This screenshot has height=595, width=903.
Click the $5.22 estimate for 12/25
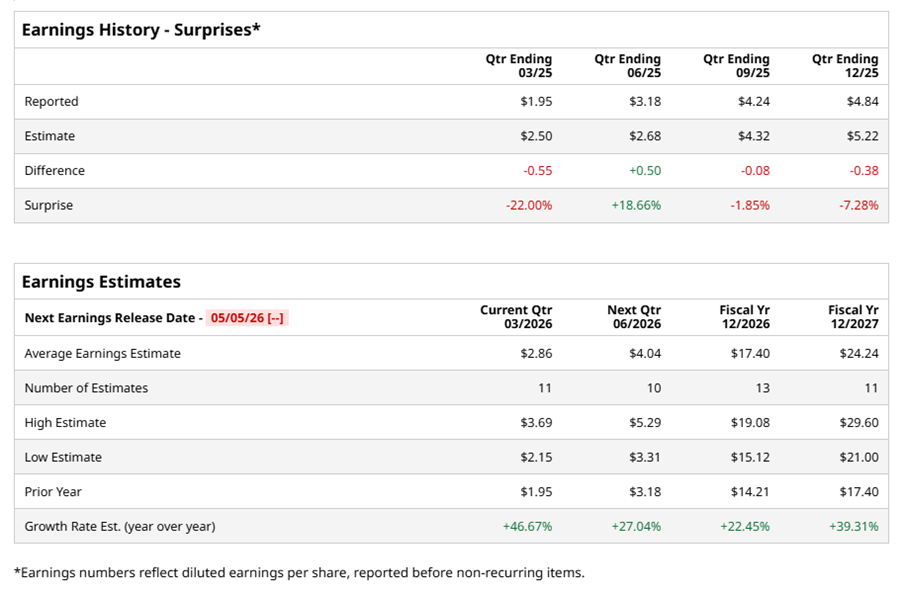862,136
